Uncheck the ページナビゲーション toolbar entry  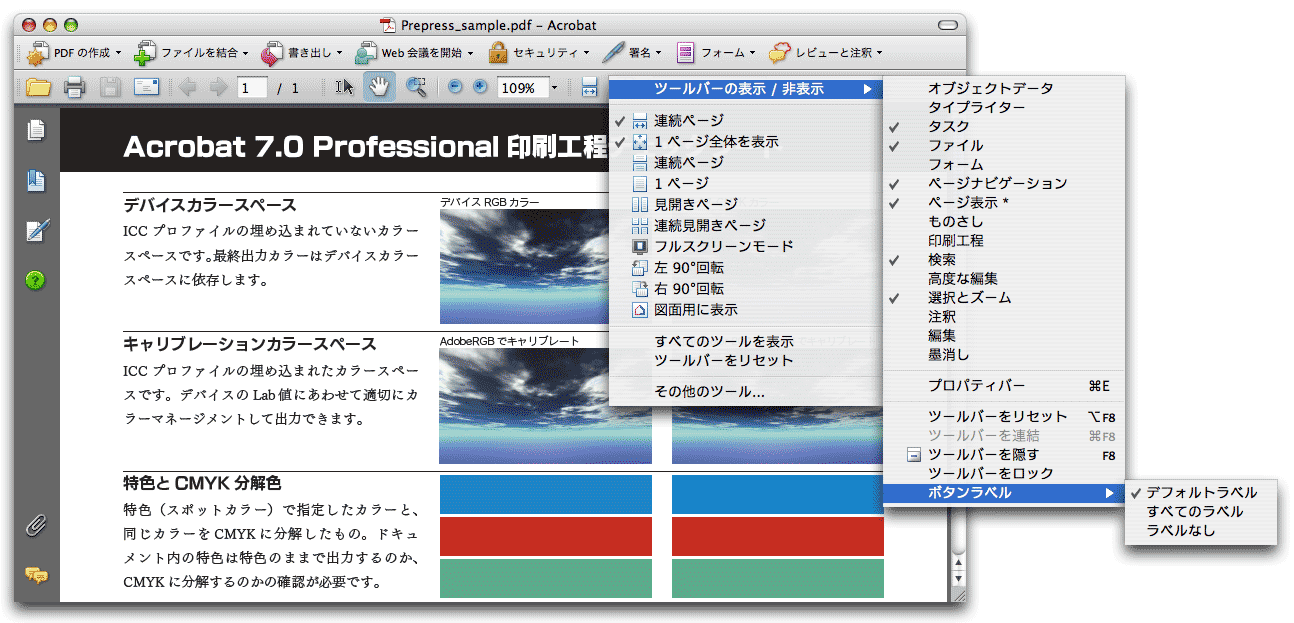[1004, 183]
